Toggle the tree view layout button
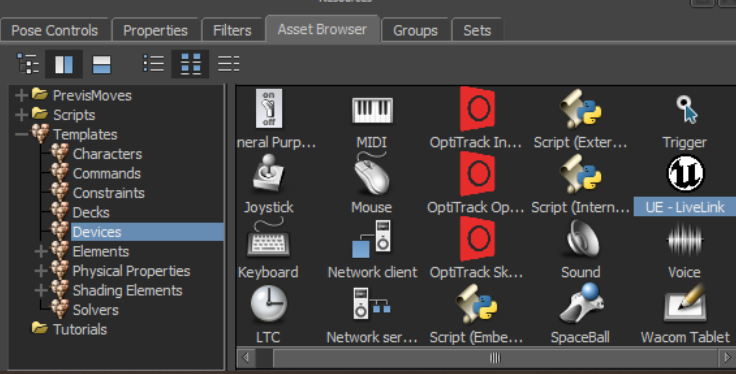 click(x=27, y=64)
